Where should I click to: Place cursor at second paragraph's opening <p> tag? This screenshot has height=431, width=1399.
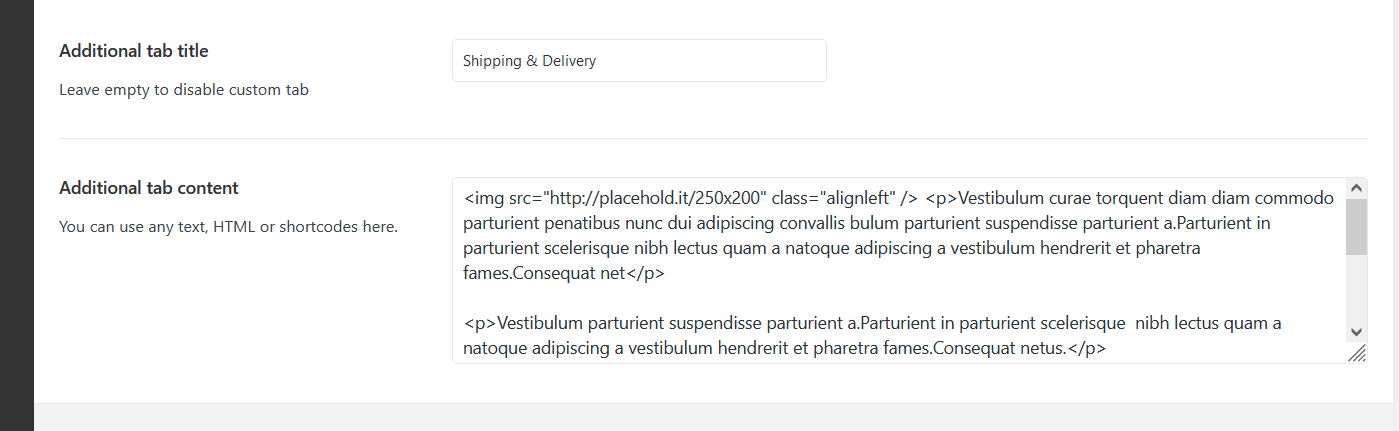pyautogui.click(x=480, y=323)
